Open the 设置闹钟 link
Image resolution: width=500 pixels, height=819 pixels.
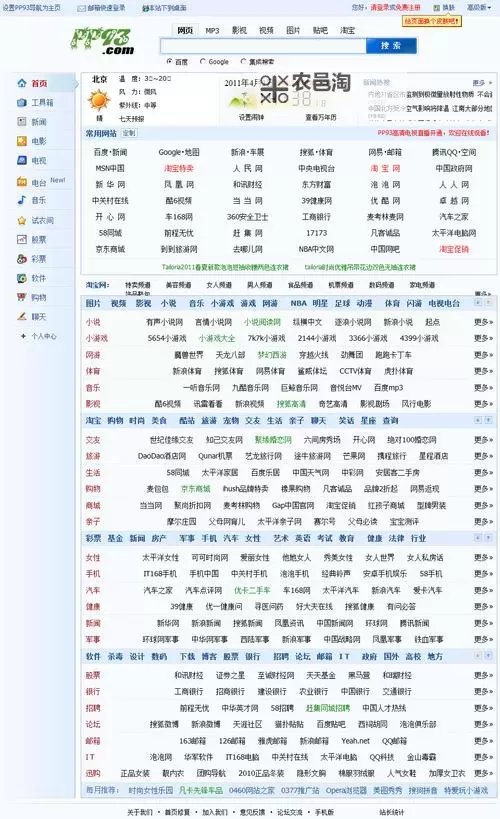coord(251,118)
